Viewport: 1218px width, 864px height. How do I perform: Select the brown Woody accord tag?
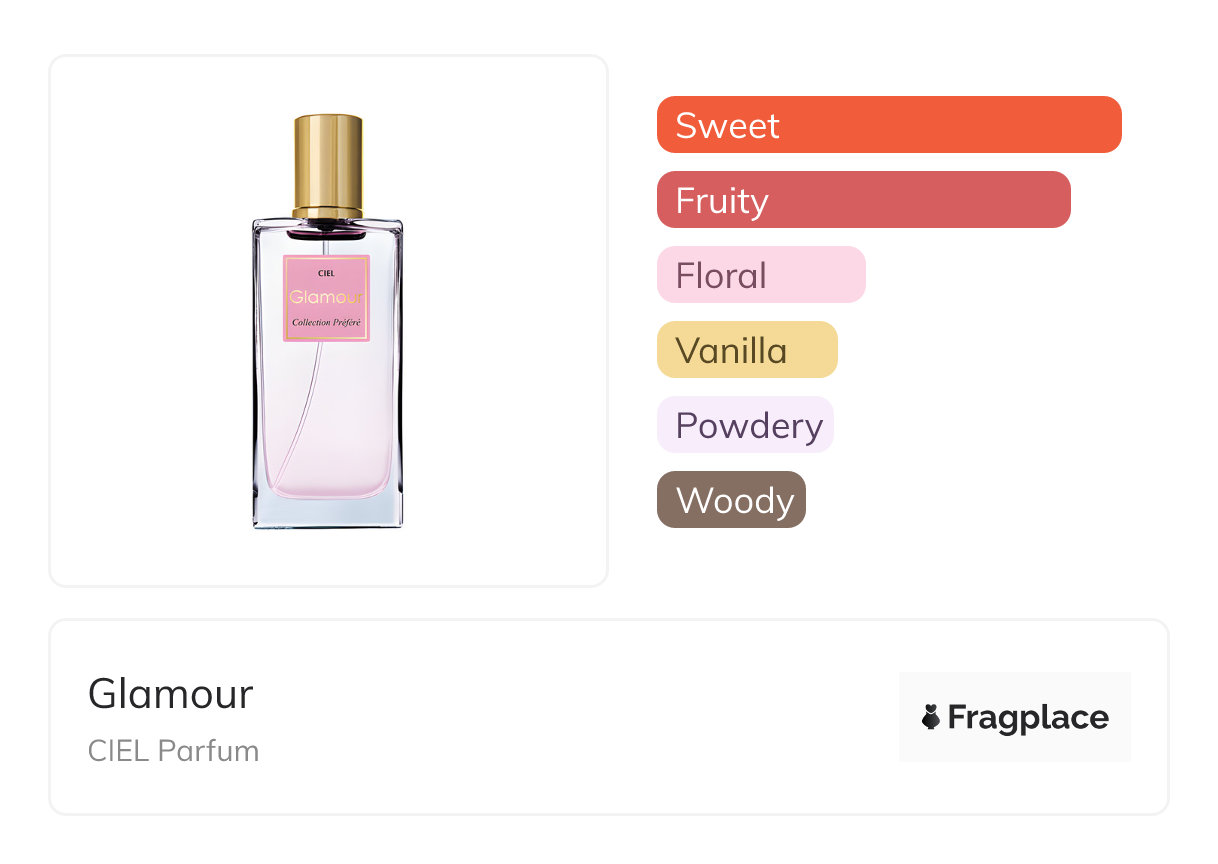[731, 500]
